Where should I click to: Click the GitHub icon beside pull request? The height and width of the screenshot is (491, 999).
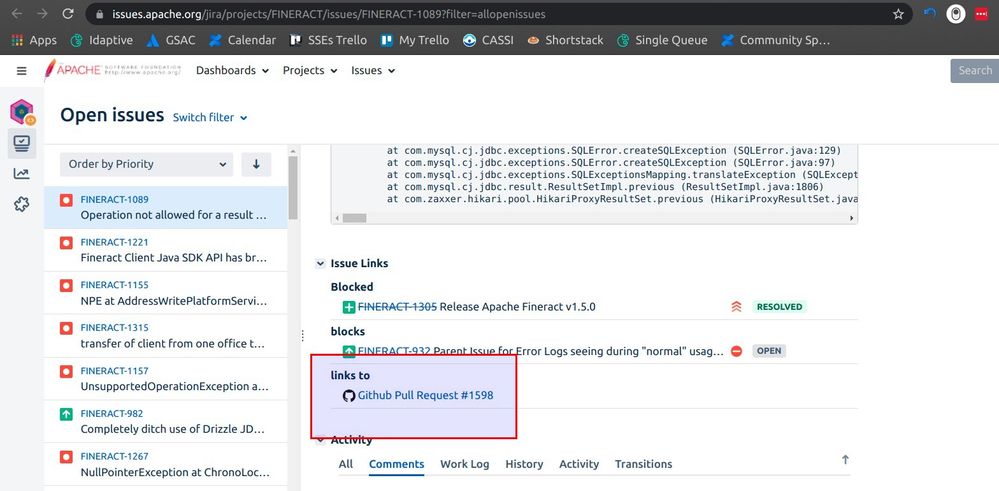coord(349,395)
